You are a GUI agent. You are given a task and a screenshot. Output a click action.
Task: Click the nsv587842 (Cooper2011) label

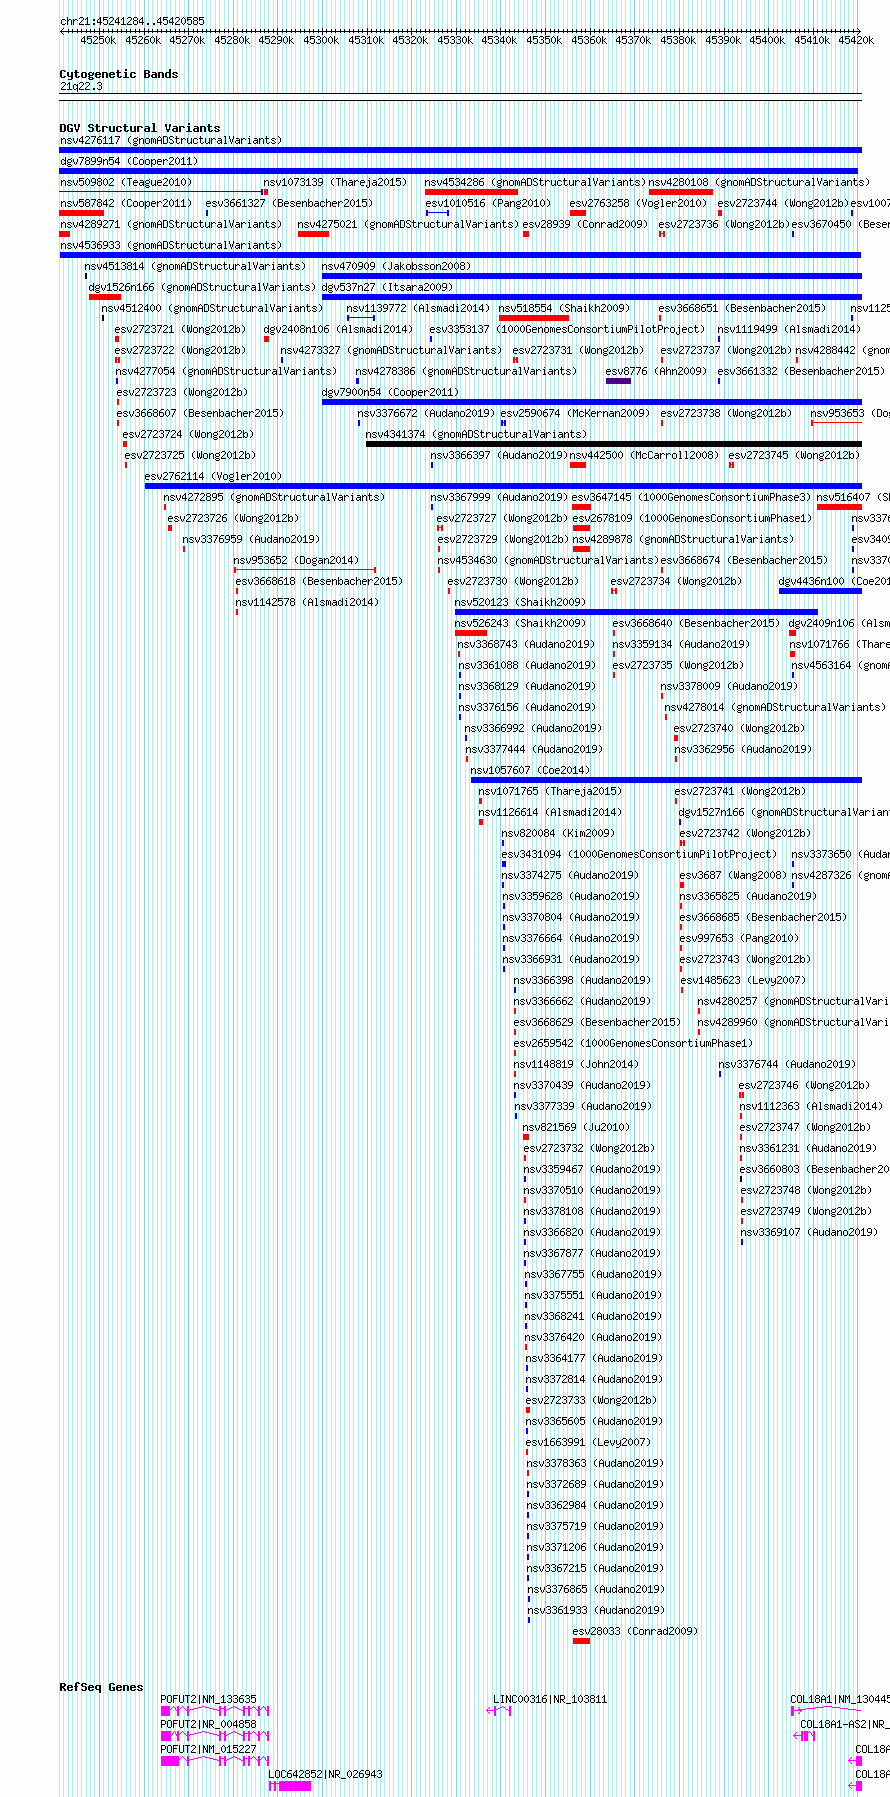(126, 203)
